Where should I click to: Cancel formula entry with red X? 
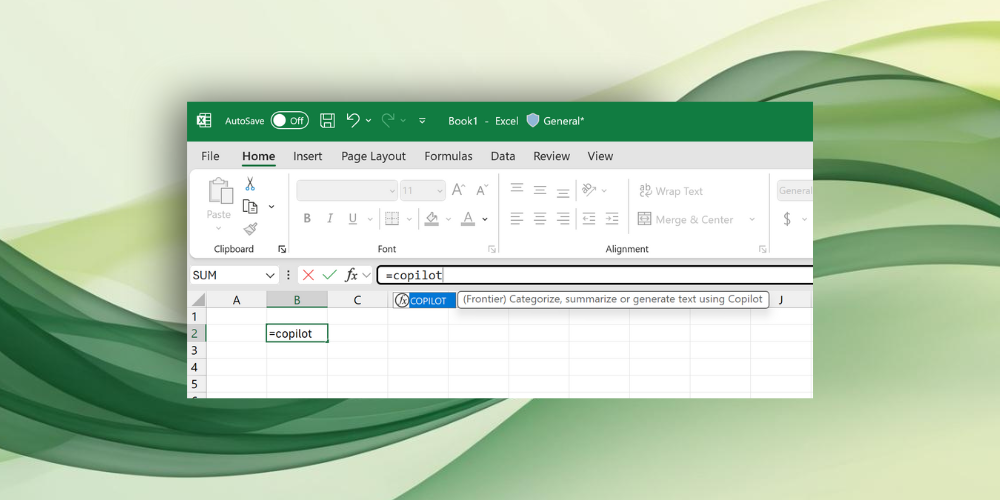coord(309,275)
